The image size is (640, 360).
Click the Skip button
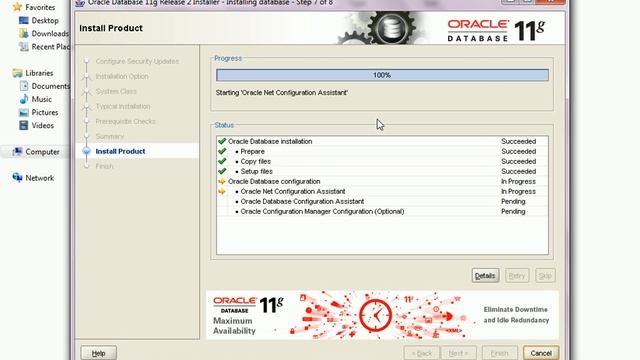click(x=545, y=276)
